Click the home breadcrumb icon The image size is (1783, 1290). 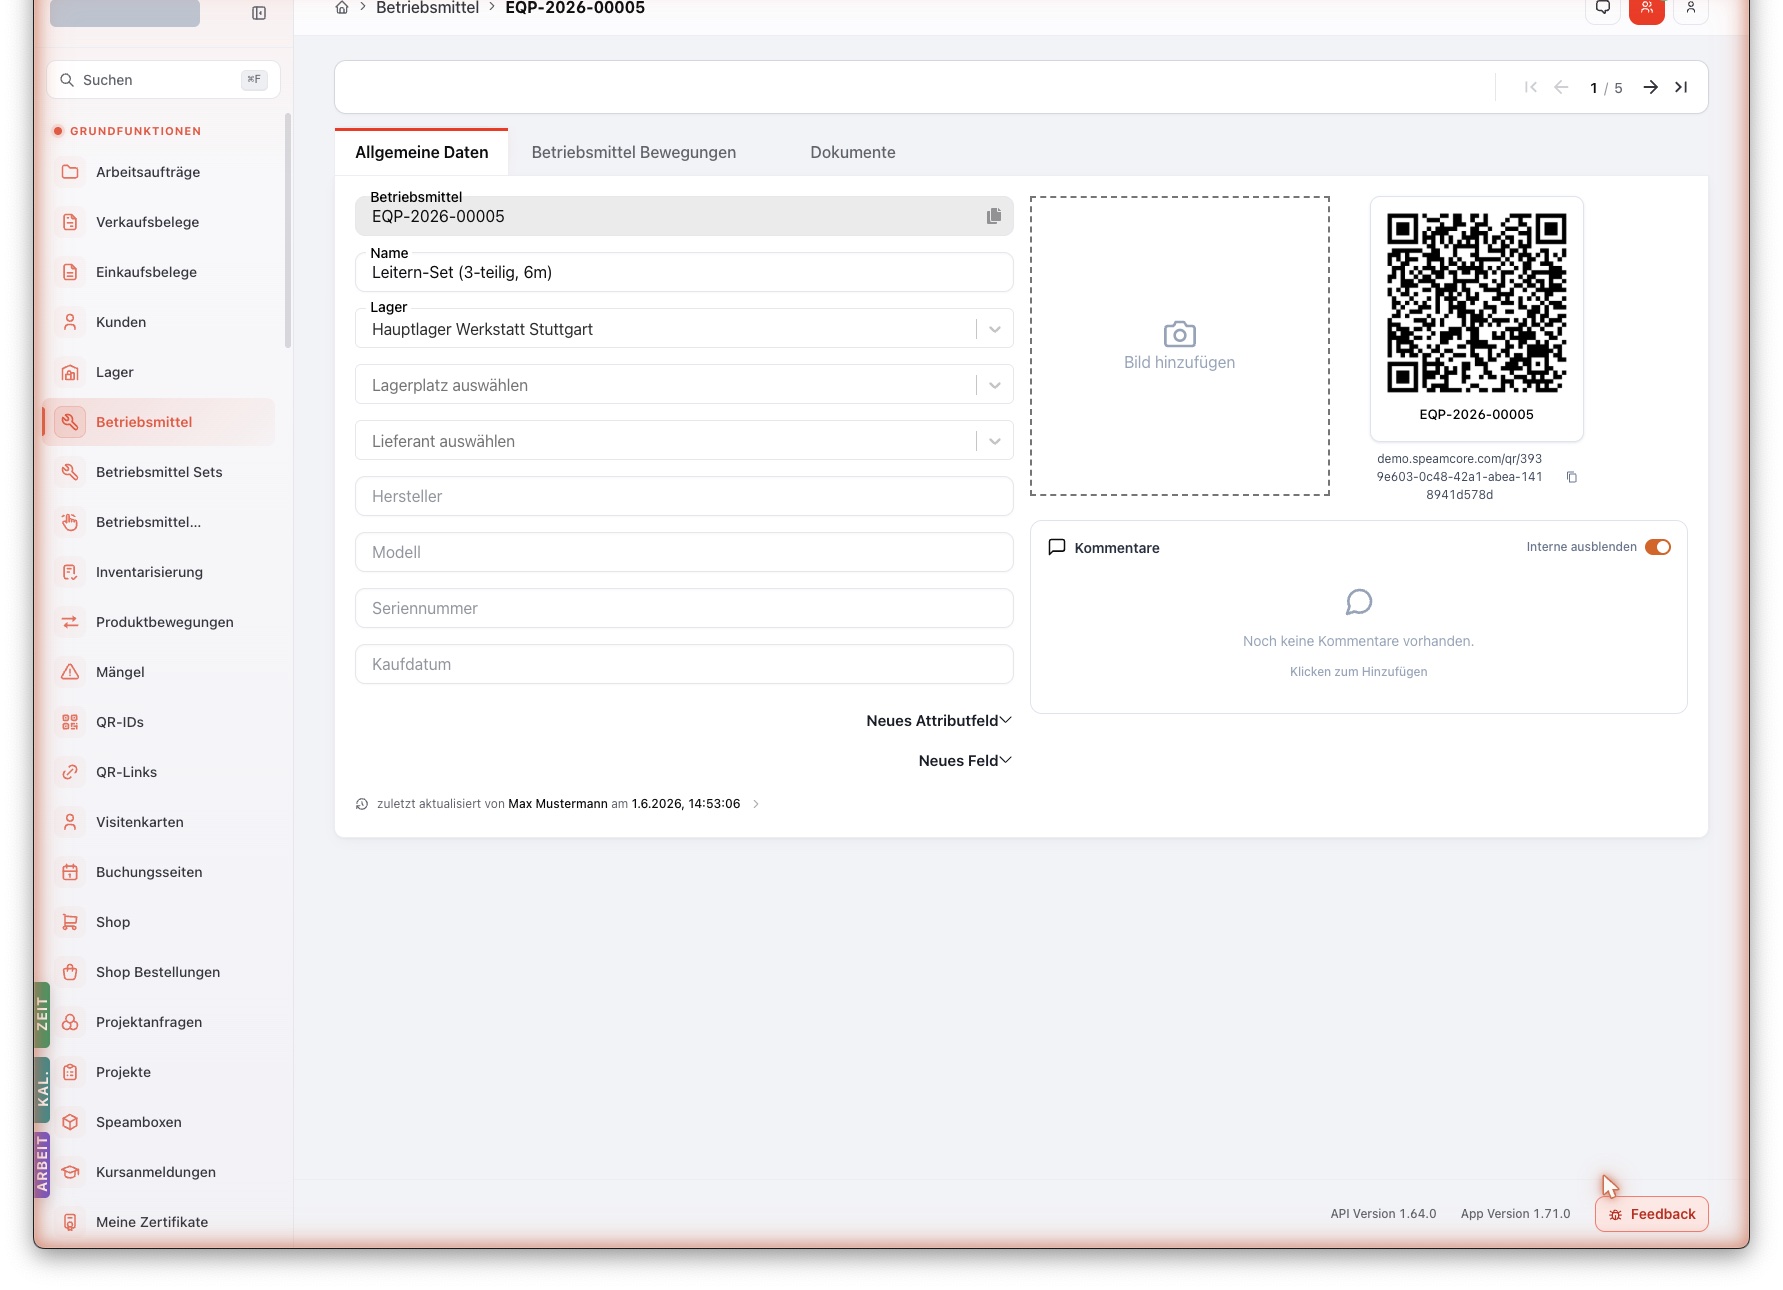click(342, 8)
